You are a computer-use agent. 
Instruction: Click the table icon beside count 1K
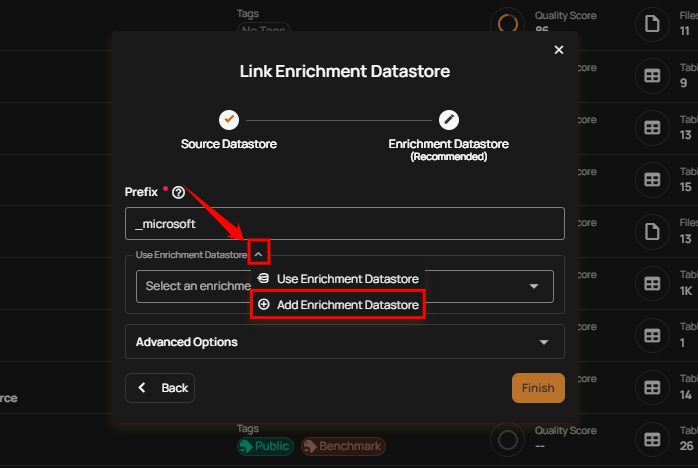coord(652,284)
